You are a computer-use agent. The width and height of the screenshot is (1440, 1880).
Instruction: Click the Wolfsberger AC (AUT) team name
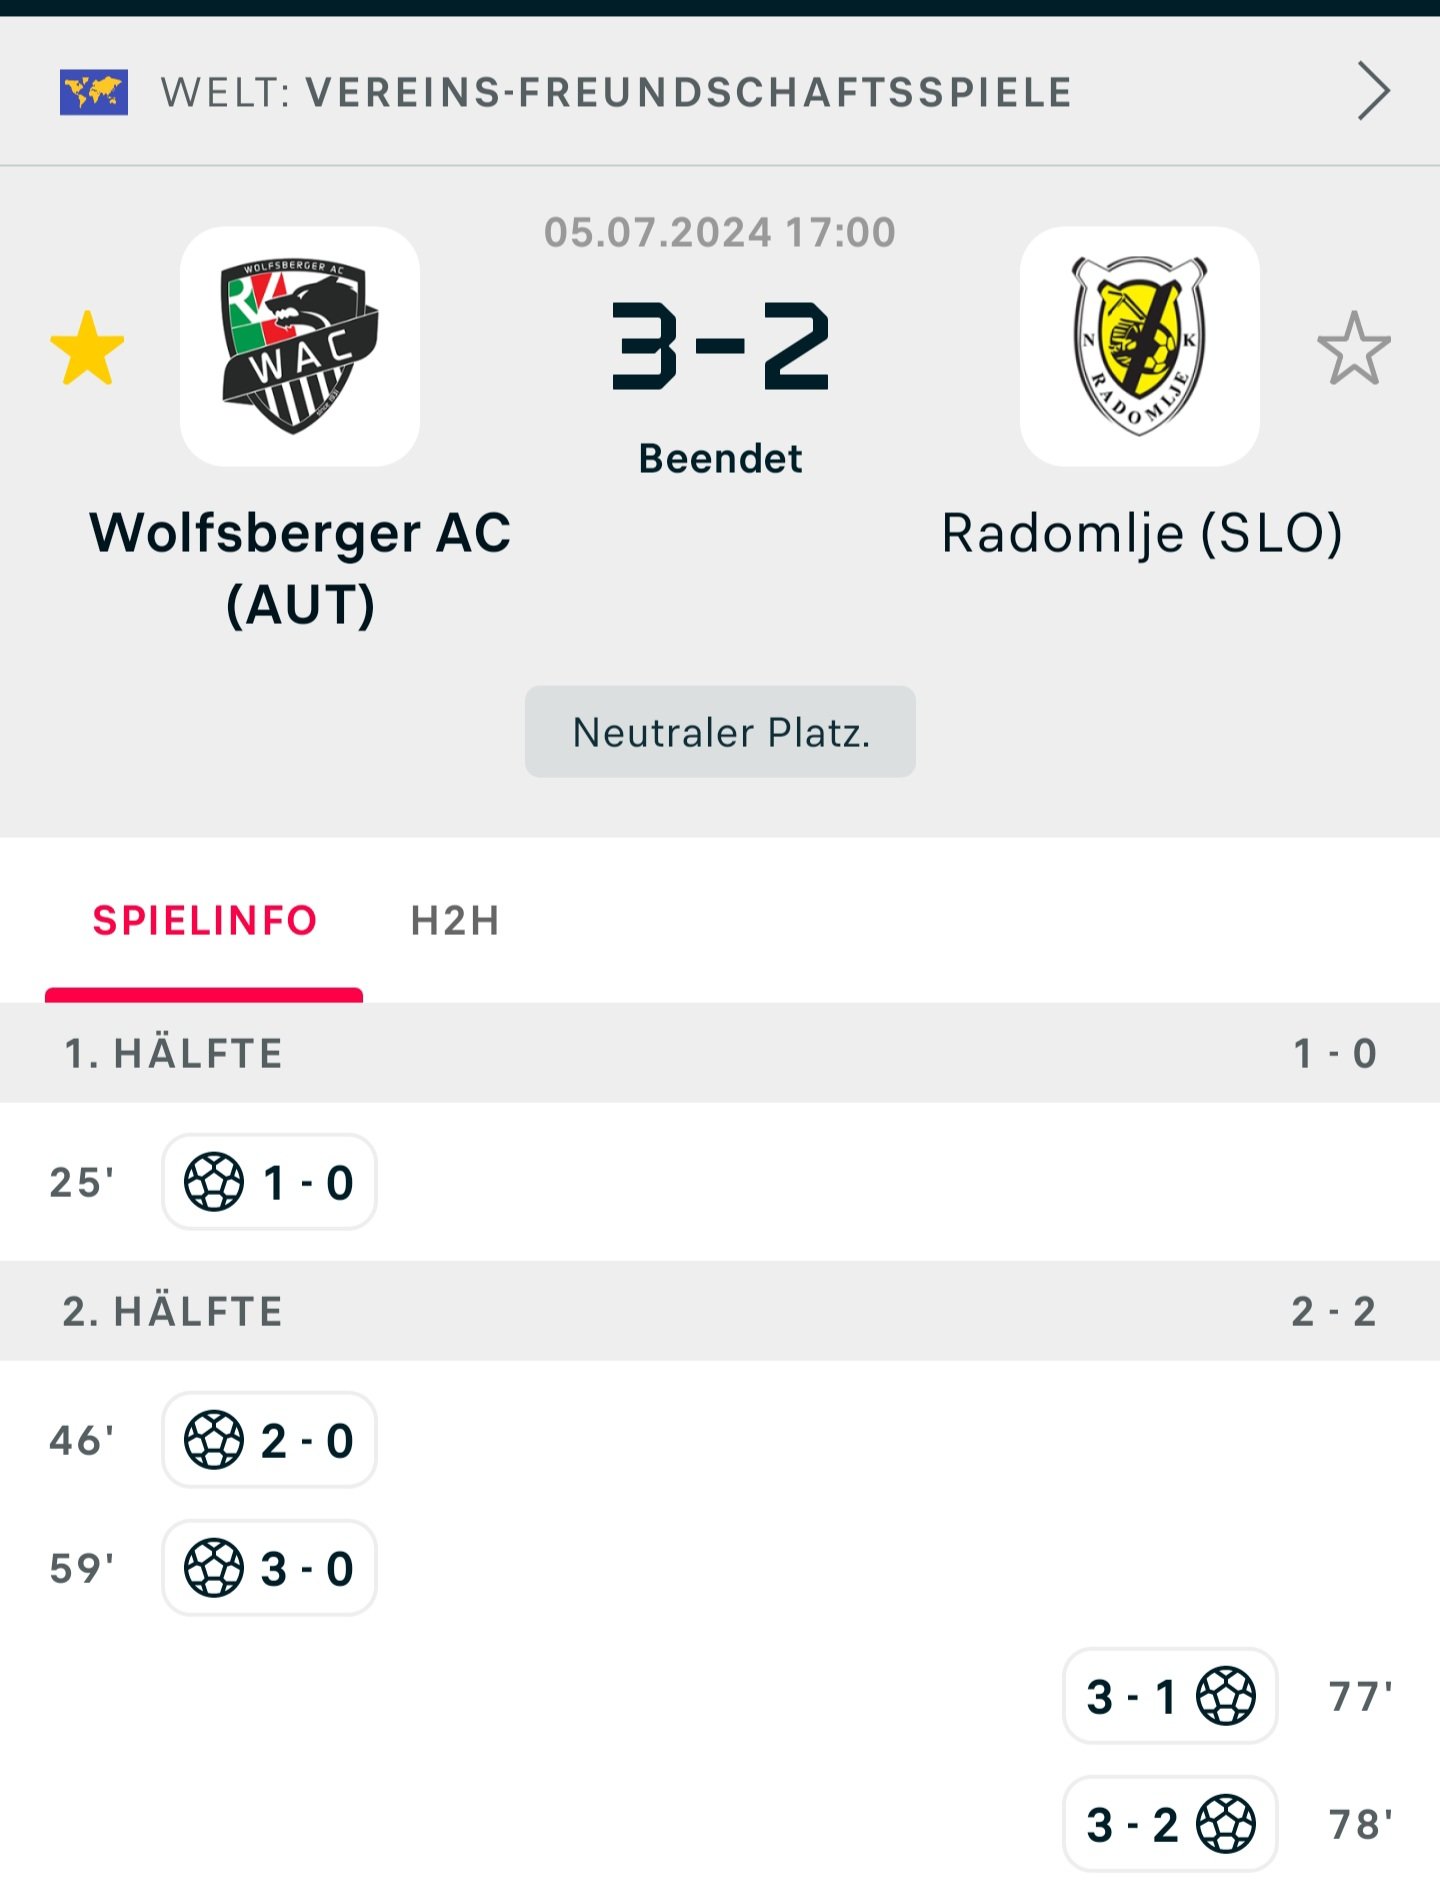click(x=300, y=568)
